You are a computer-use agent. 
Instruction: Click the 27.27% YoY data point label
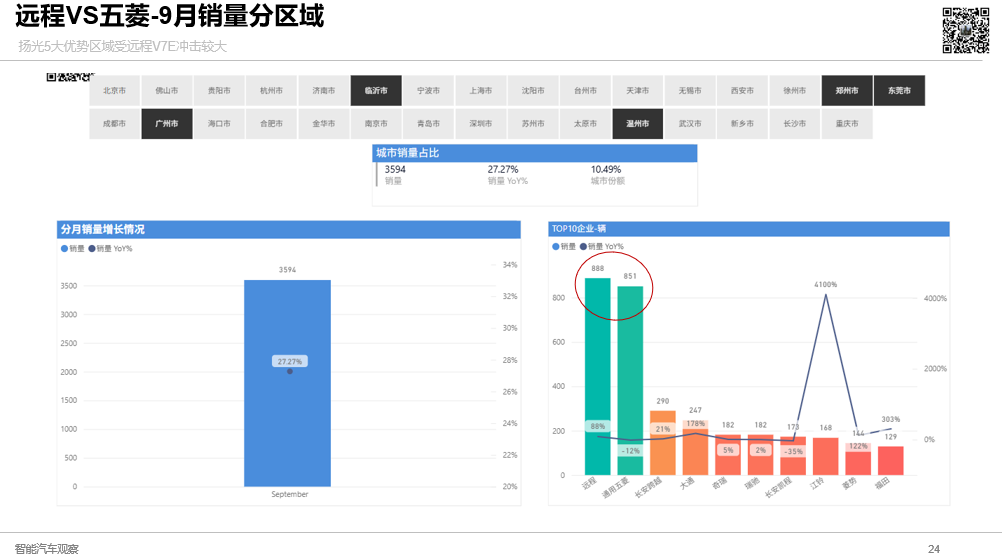pyautogui.click(x=289, y=361)
